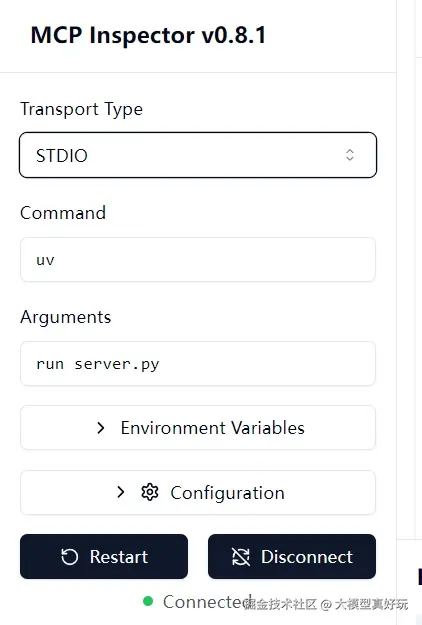The width and height of the screenshot is (422, 625).
Task: Click the Transport Type label
Action: (82, 109)
